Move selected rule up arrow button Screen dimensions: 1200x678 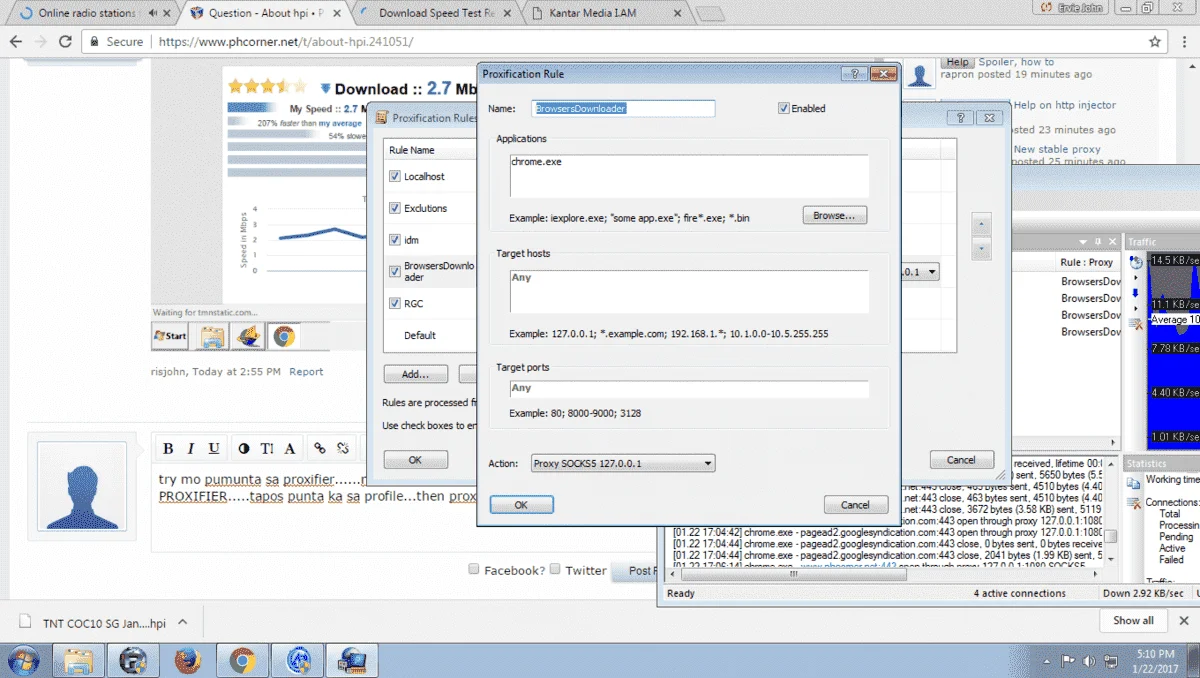coord(982,225)
